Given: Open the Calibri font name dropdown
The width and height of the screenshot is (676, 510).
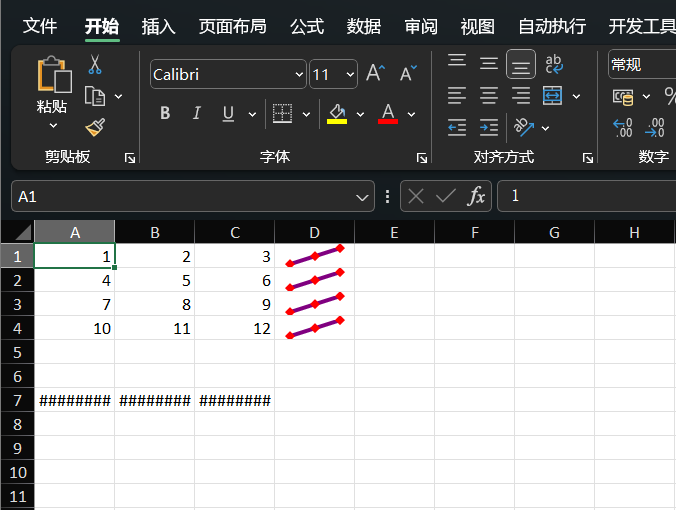Looking at the screenshot, I should click(x=299, y=75).
